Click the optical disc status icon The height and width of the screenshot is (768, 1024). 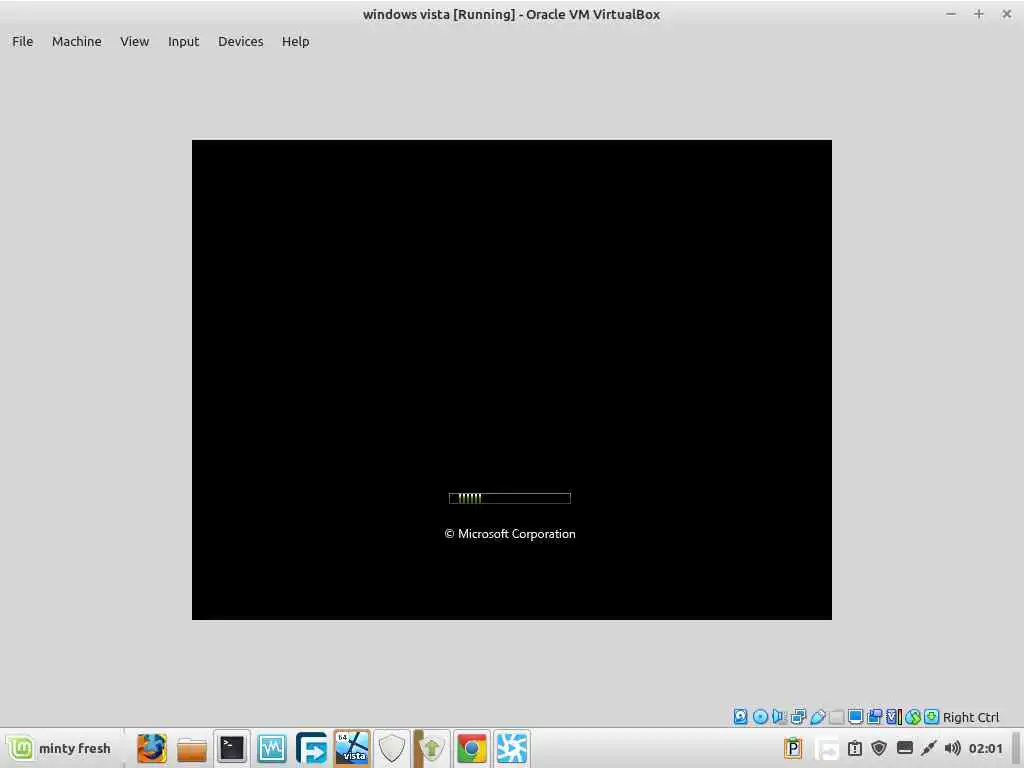point(760,716)
